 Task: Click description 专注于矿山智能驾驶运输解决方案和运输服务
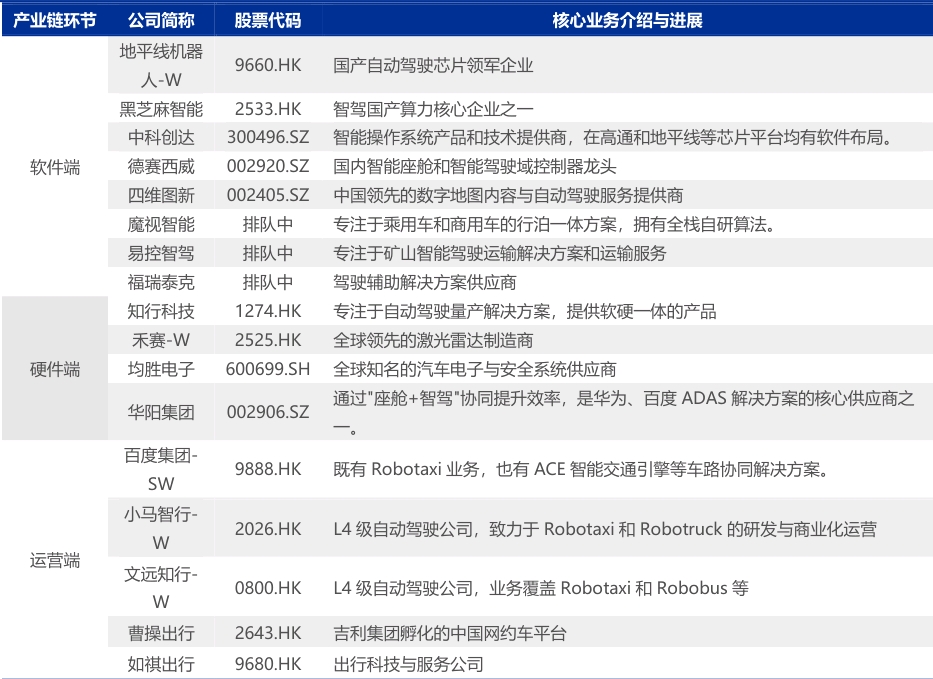point(500,254)
